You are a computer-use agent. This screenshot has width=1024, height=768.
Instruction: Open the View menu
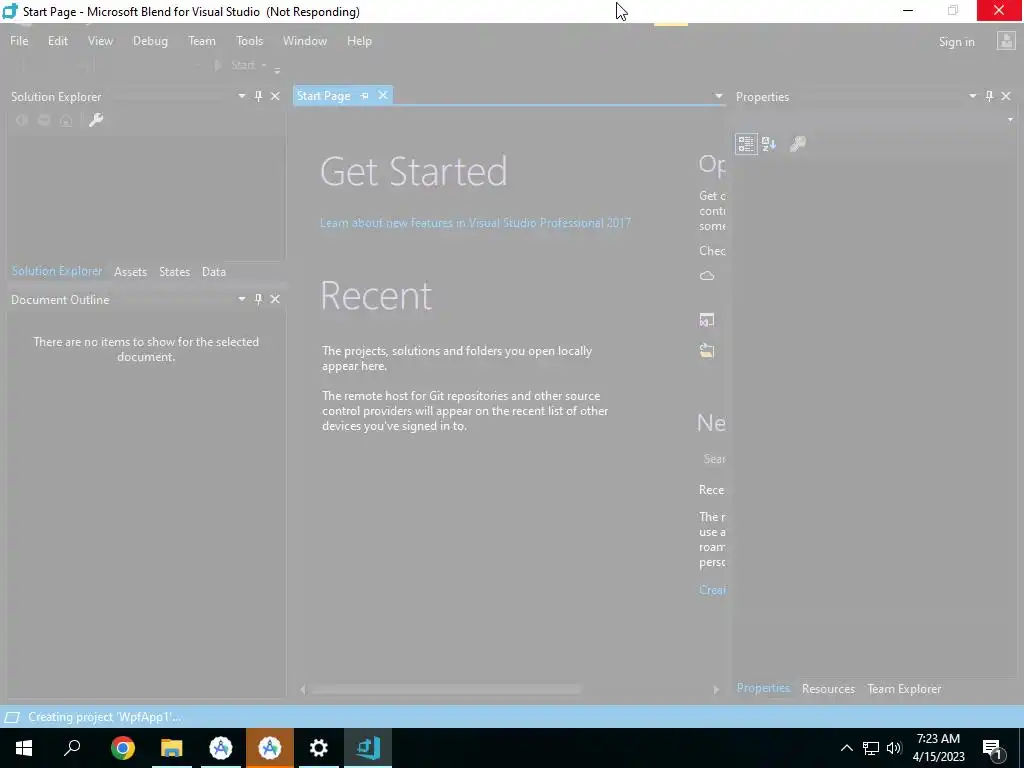click(x=100, y=40)
